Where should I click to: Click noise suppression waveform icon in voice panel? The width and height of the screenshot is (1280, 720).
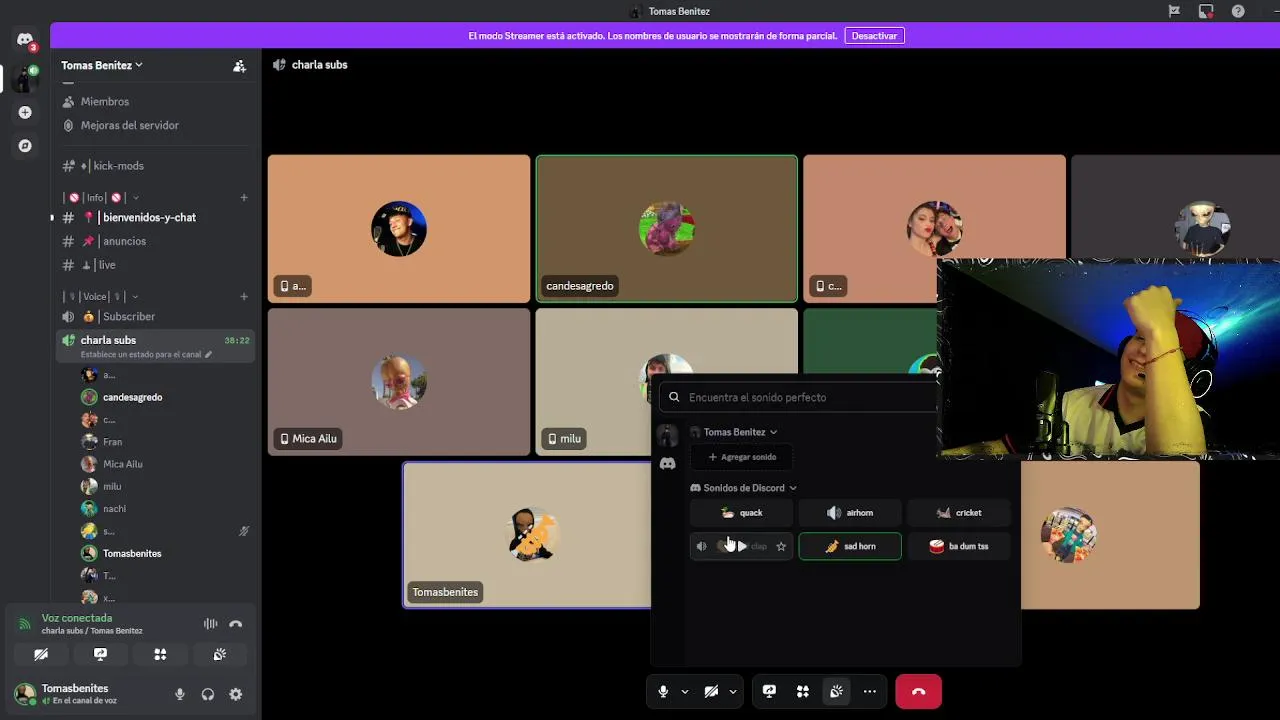coord(210,624)
